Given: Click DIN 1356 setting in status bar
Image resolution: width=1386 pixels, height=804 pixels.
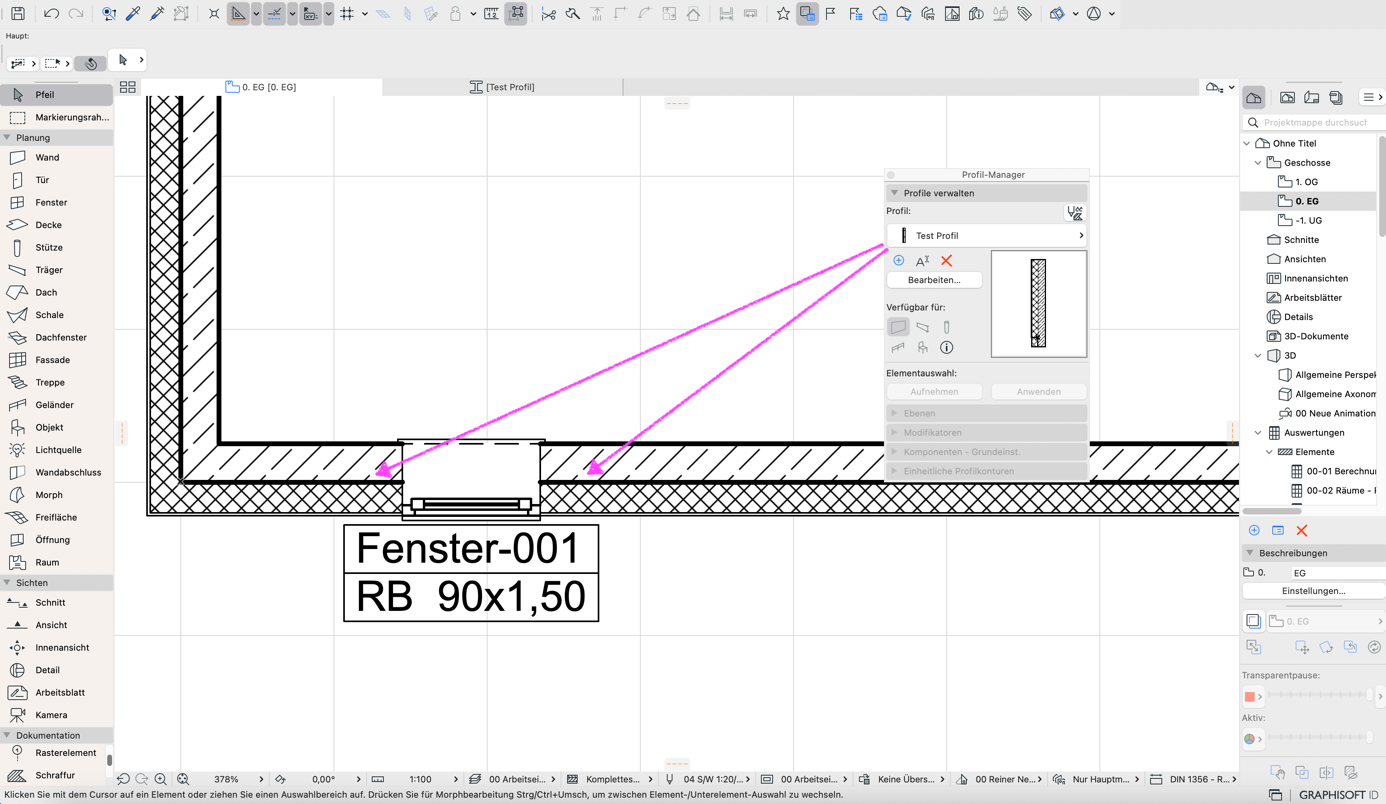Looking at the screenshot, I should coord(1191,779).
